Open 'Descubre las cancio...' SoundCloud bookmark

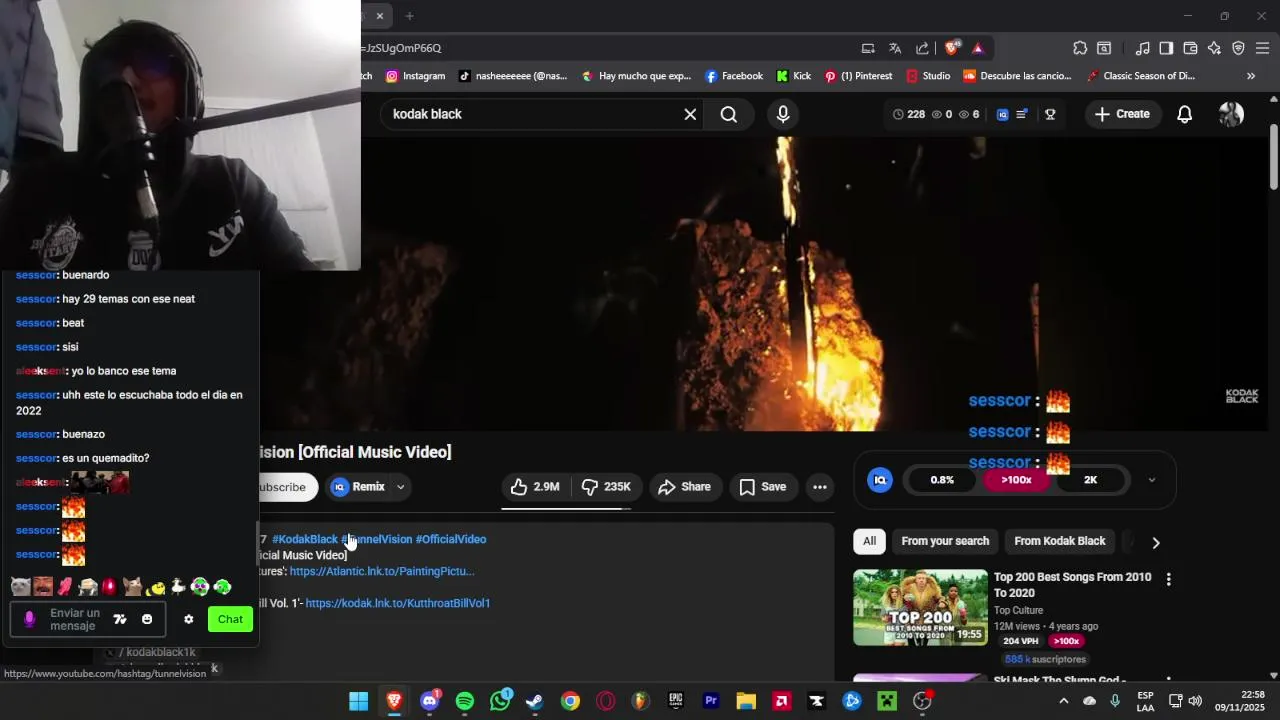click(x=1017, y=76)
